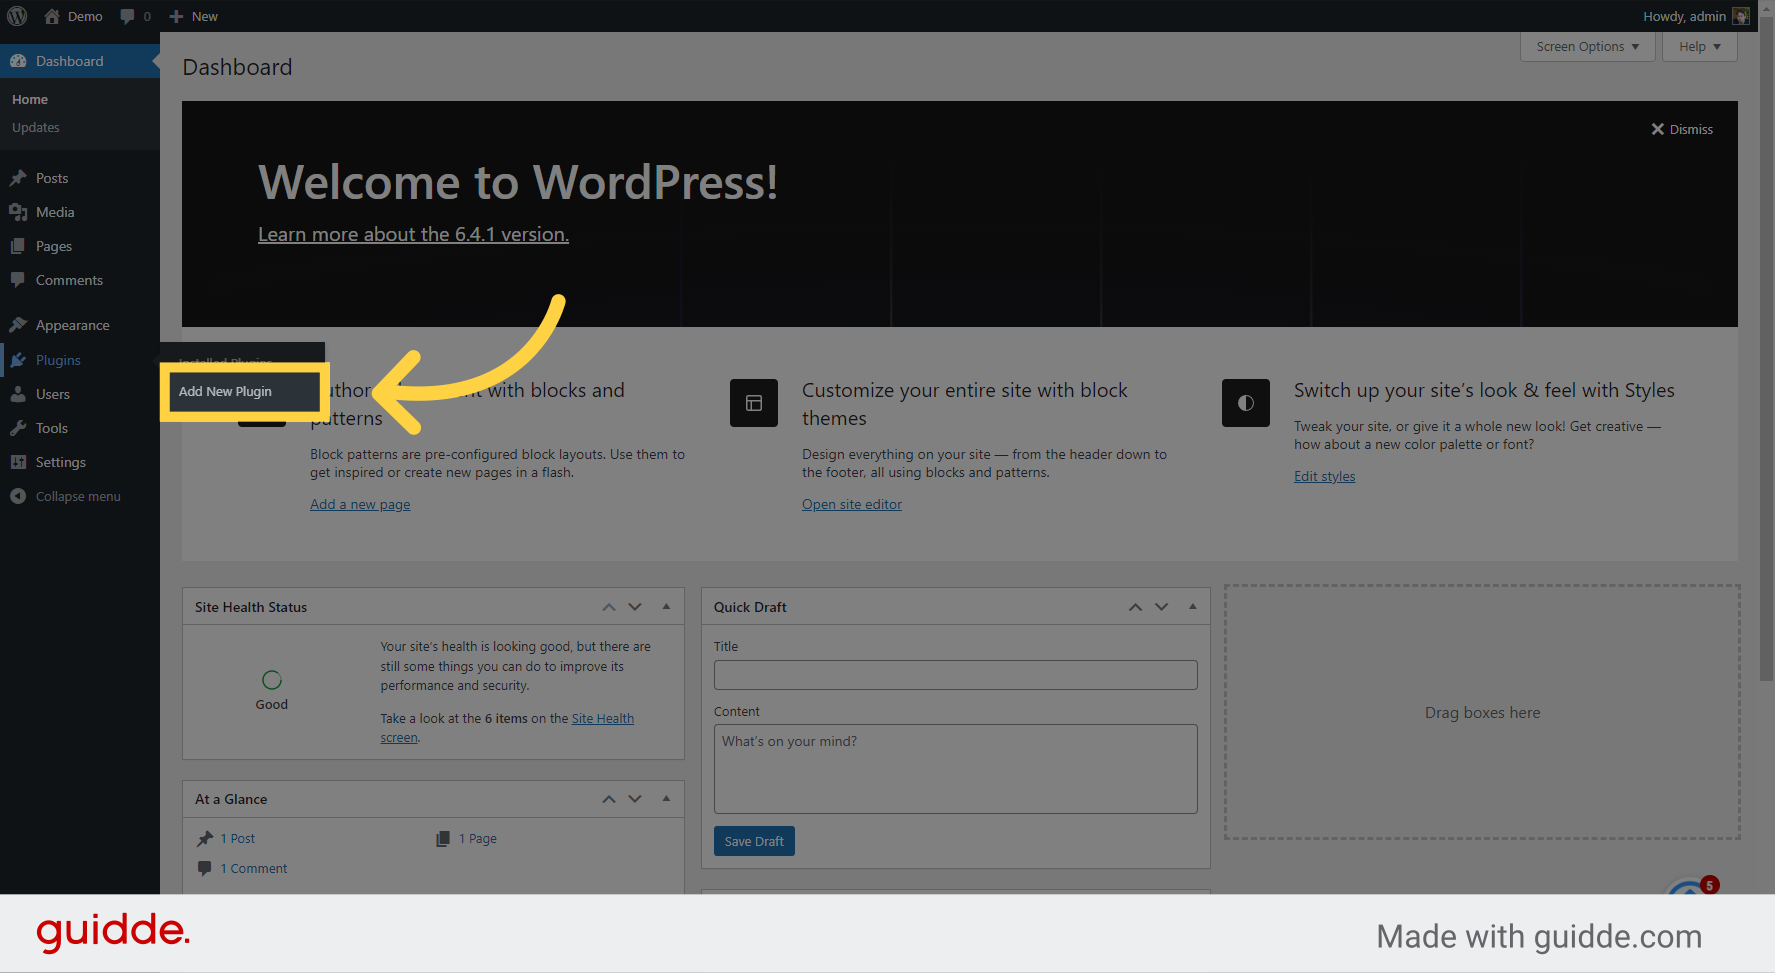This screenshot has height=973, width=1775.
Task: Dismiss the Welcome to WordPress panel
Action: pos(1681,129)
